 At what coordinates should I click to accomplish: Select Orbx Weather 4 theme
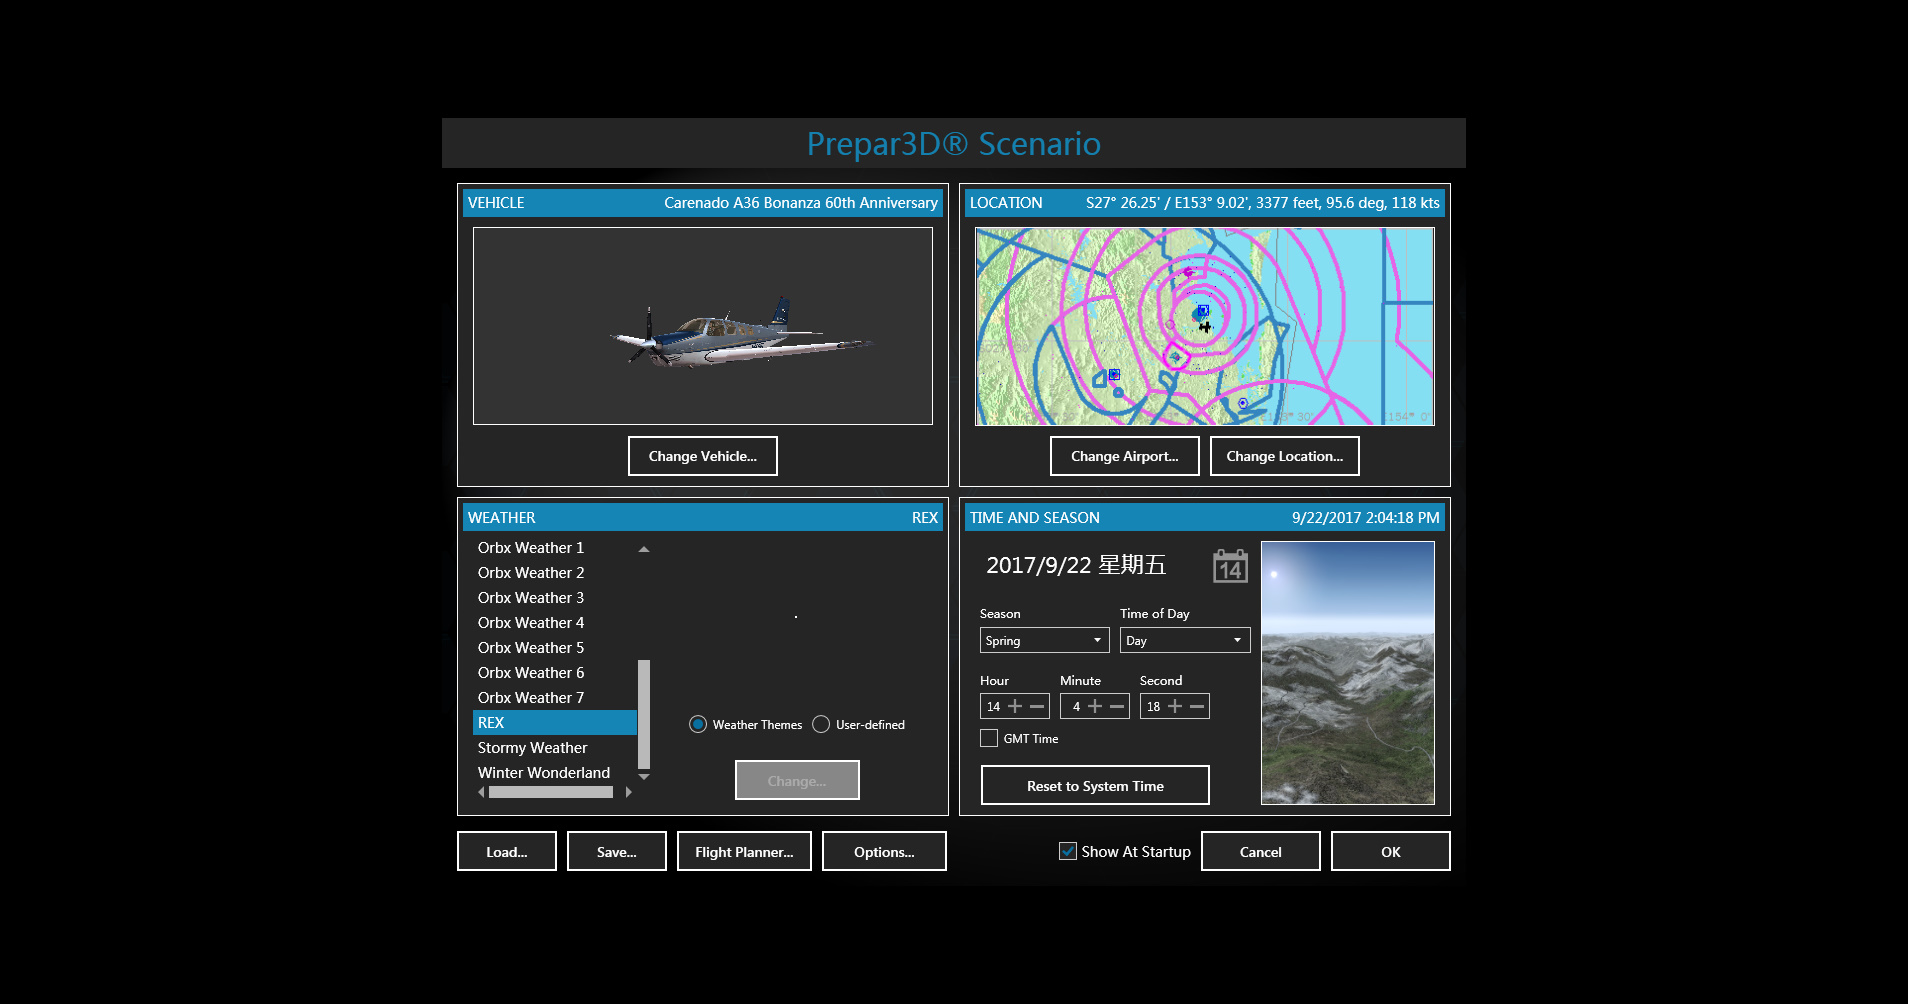554,623
